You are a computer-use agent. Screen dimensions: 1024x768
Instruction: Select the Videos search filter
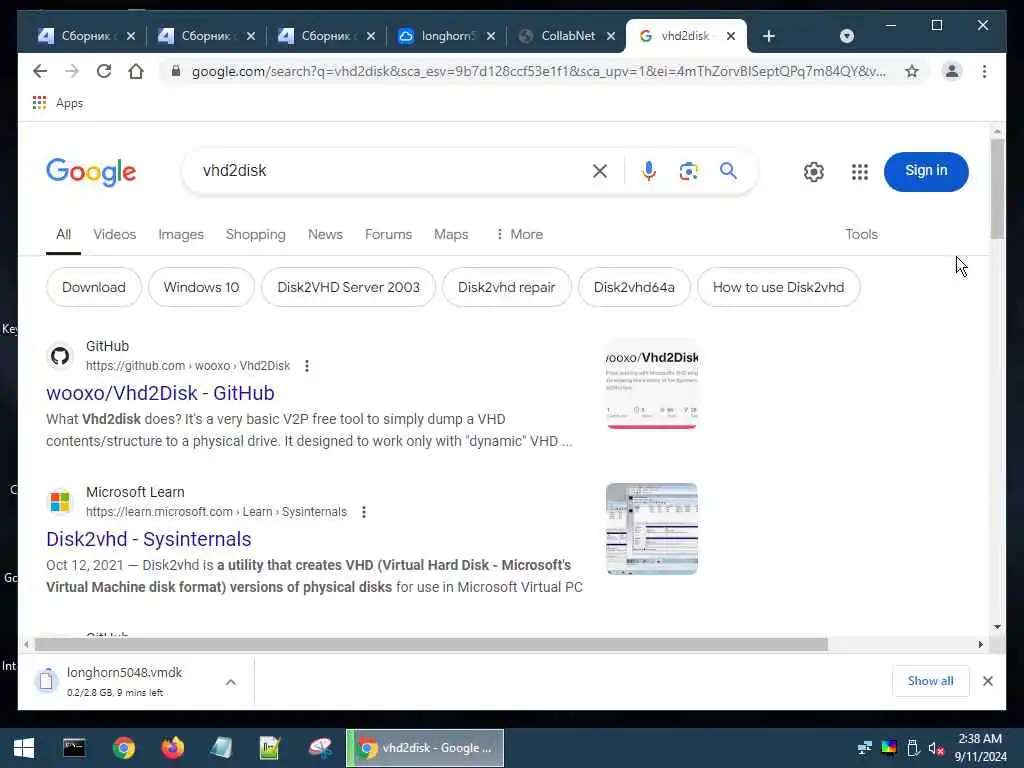click(114, 234)
